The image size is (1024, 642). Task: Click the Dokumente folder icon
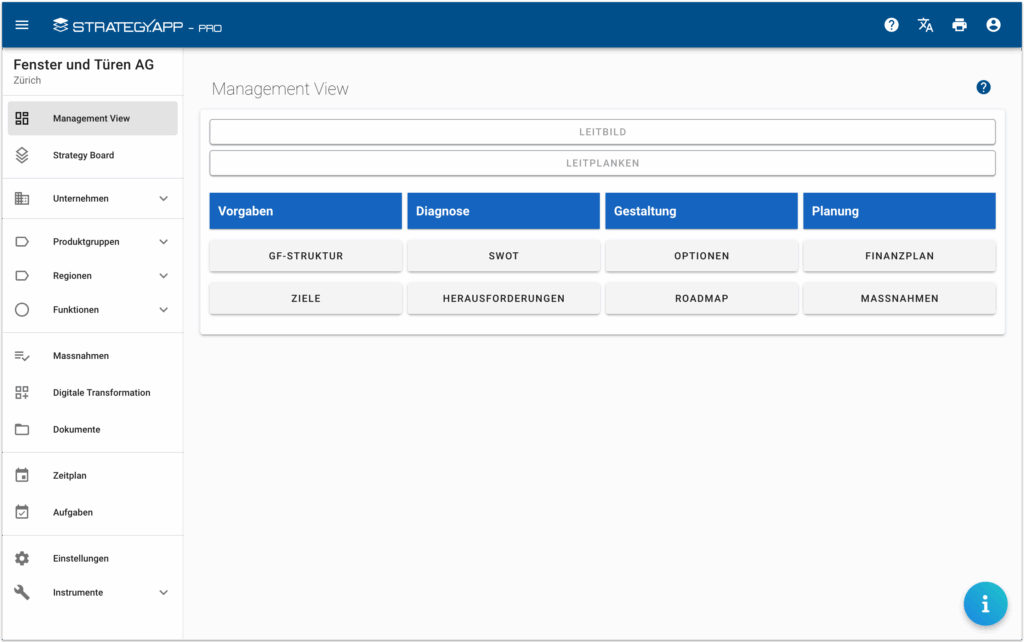click(22, 429)
